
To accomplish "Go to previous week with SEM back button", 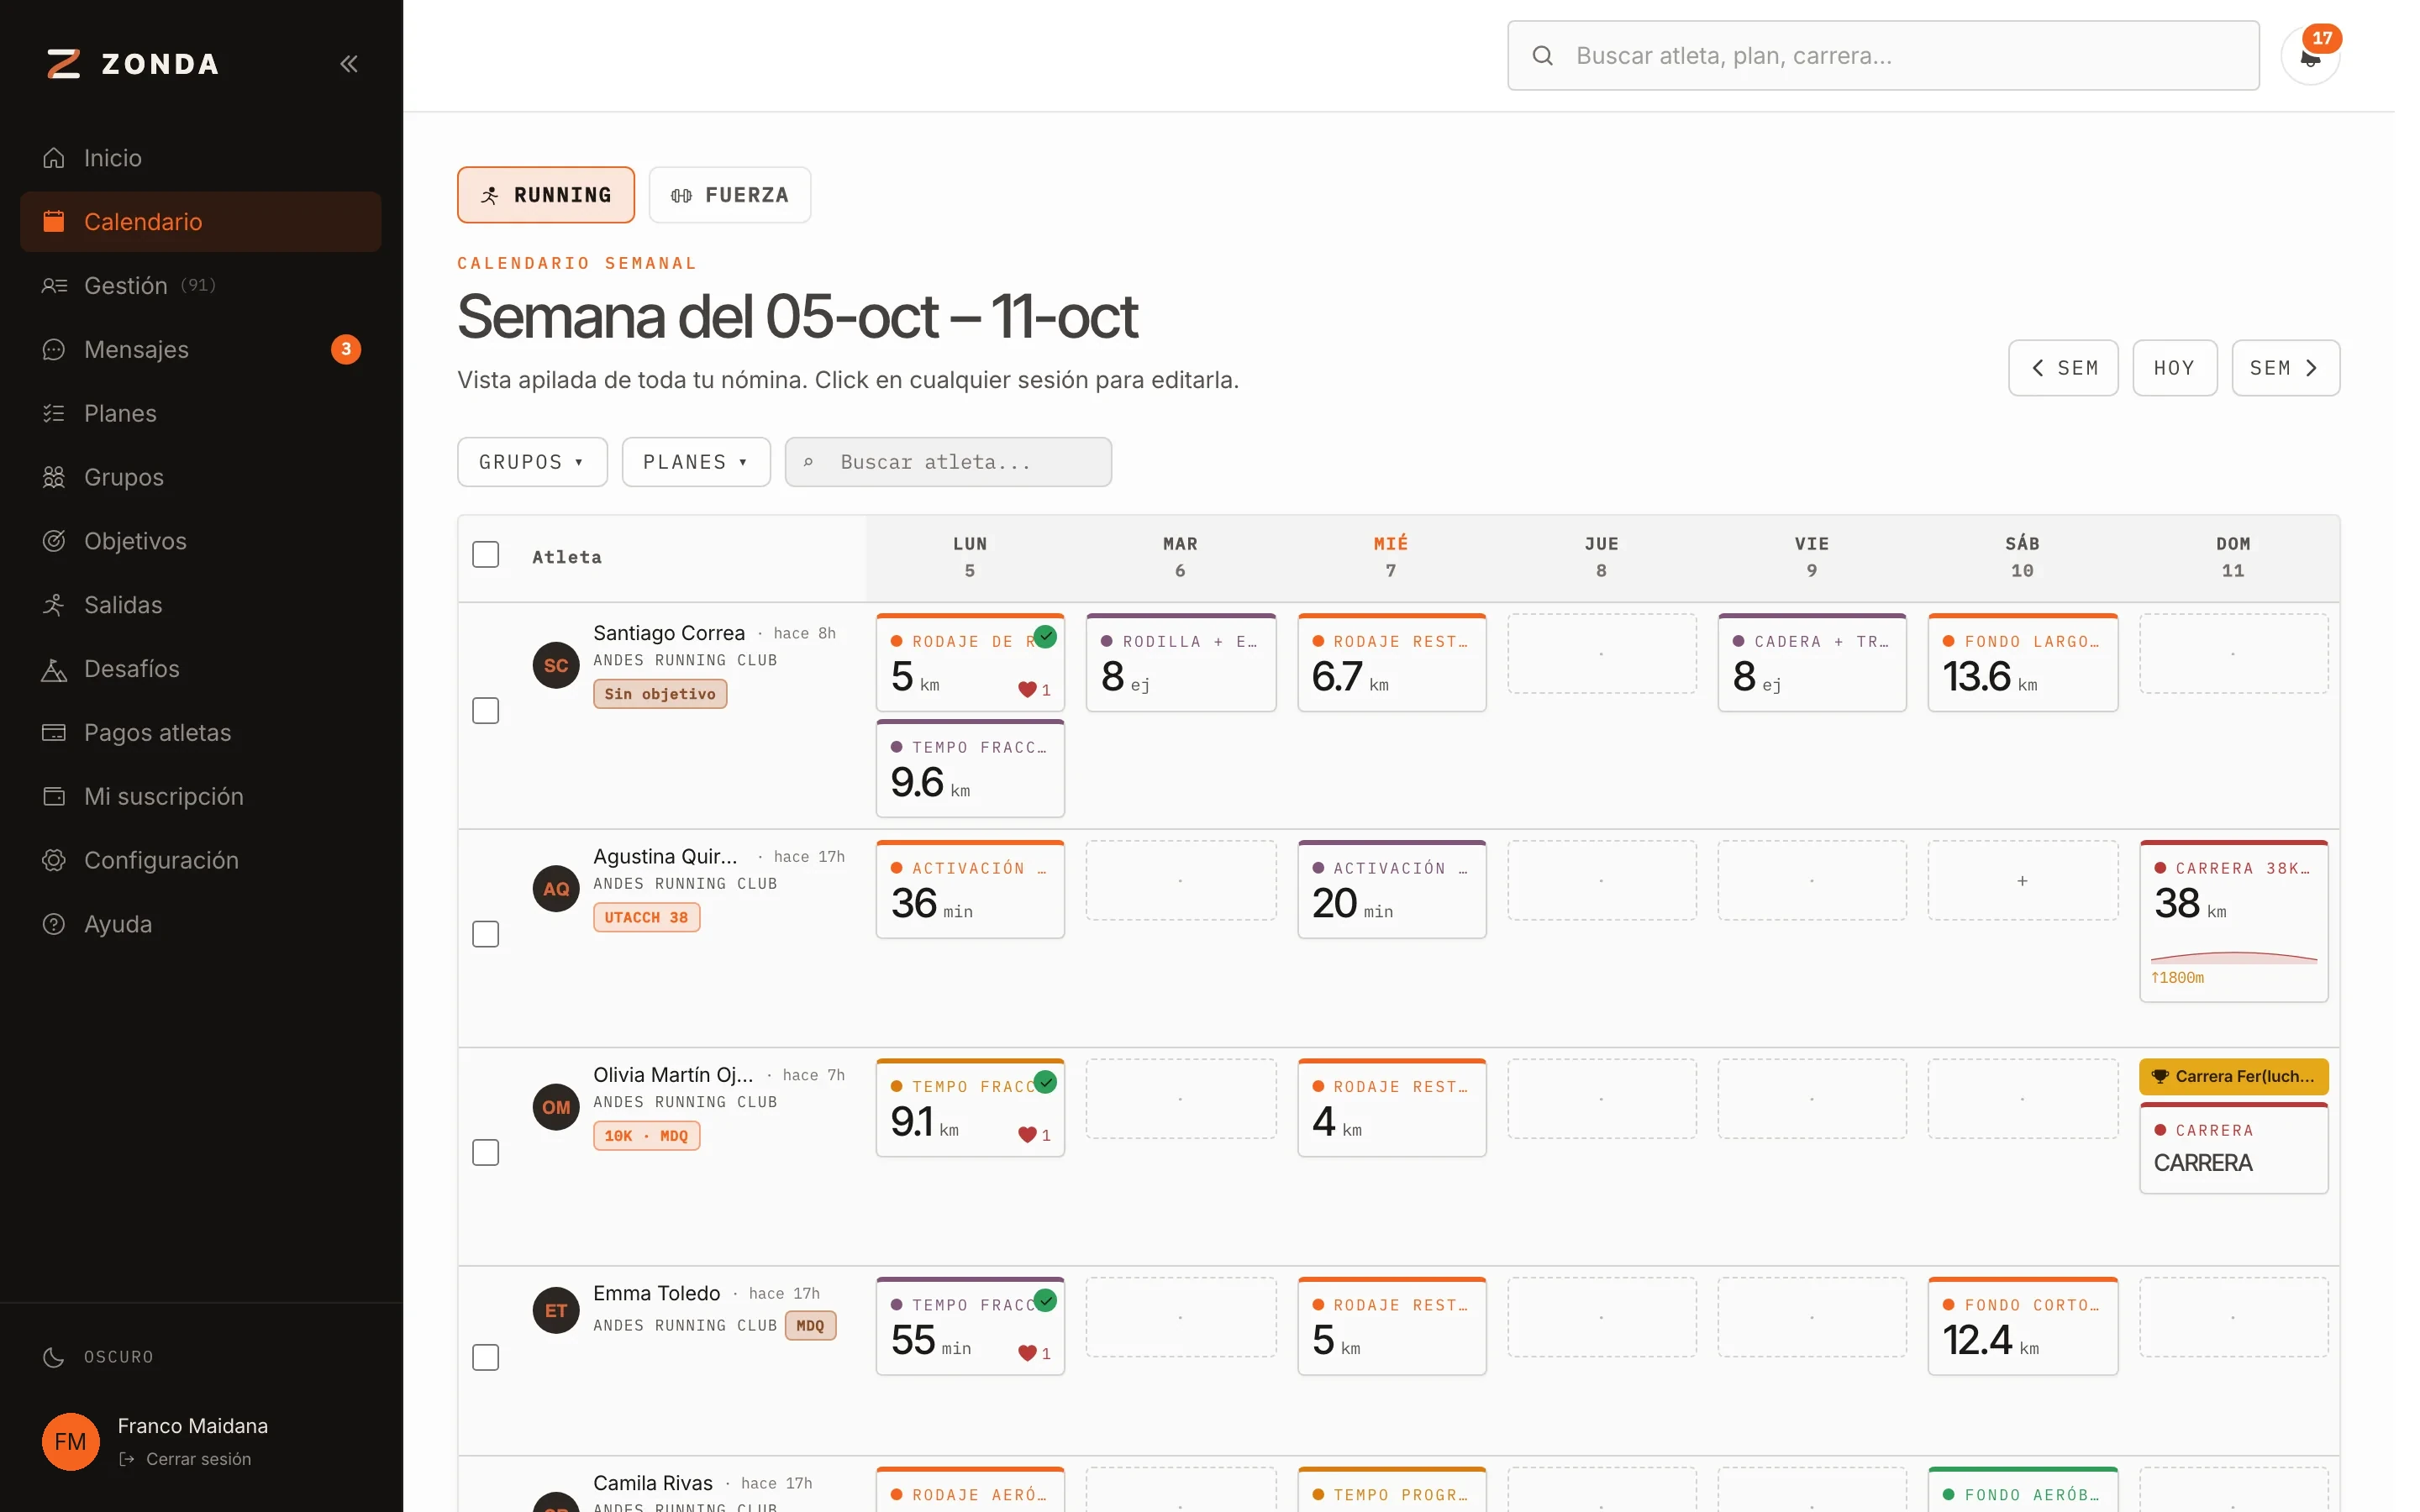I will point(2063,368).
